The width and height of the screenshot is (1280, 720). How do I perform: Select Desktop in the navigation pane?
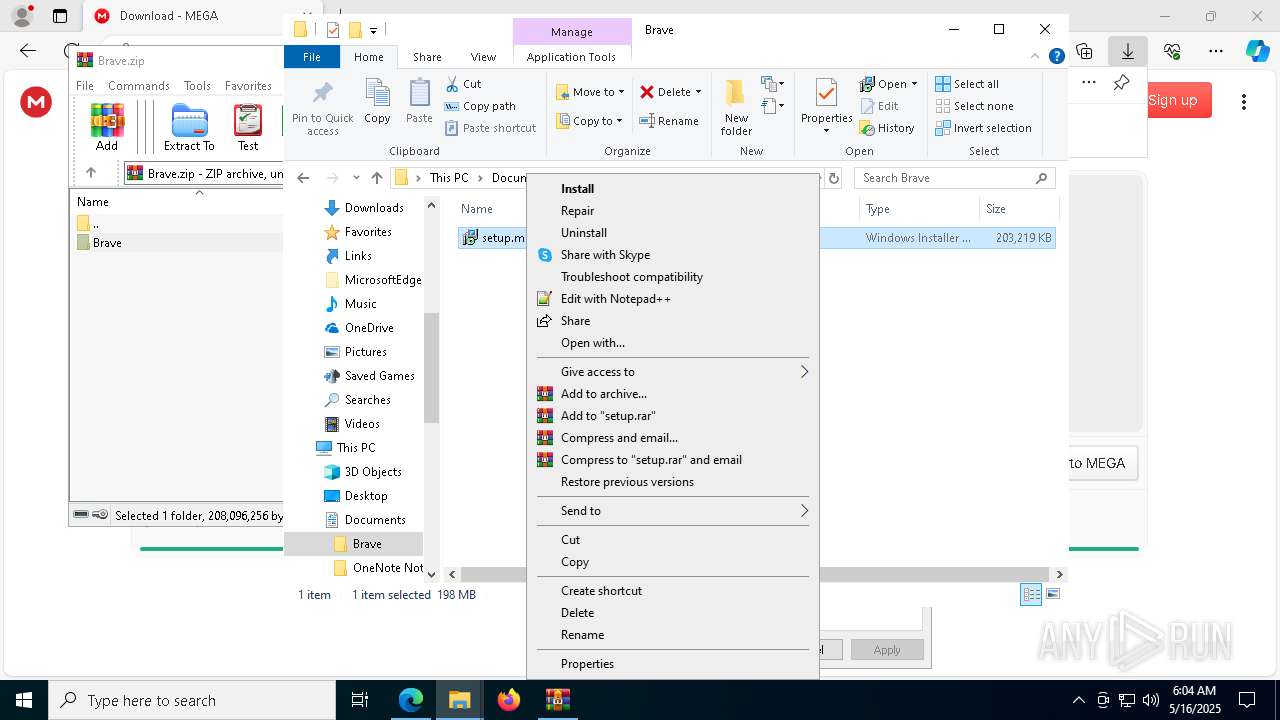[366, 495]
